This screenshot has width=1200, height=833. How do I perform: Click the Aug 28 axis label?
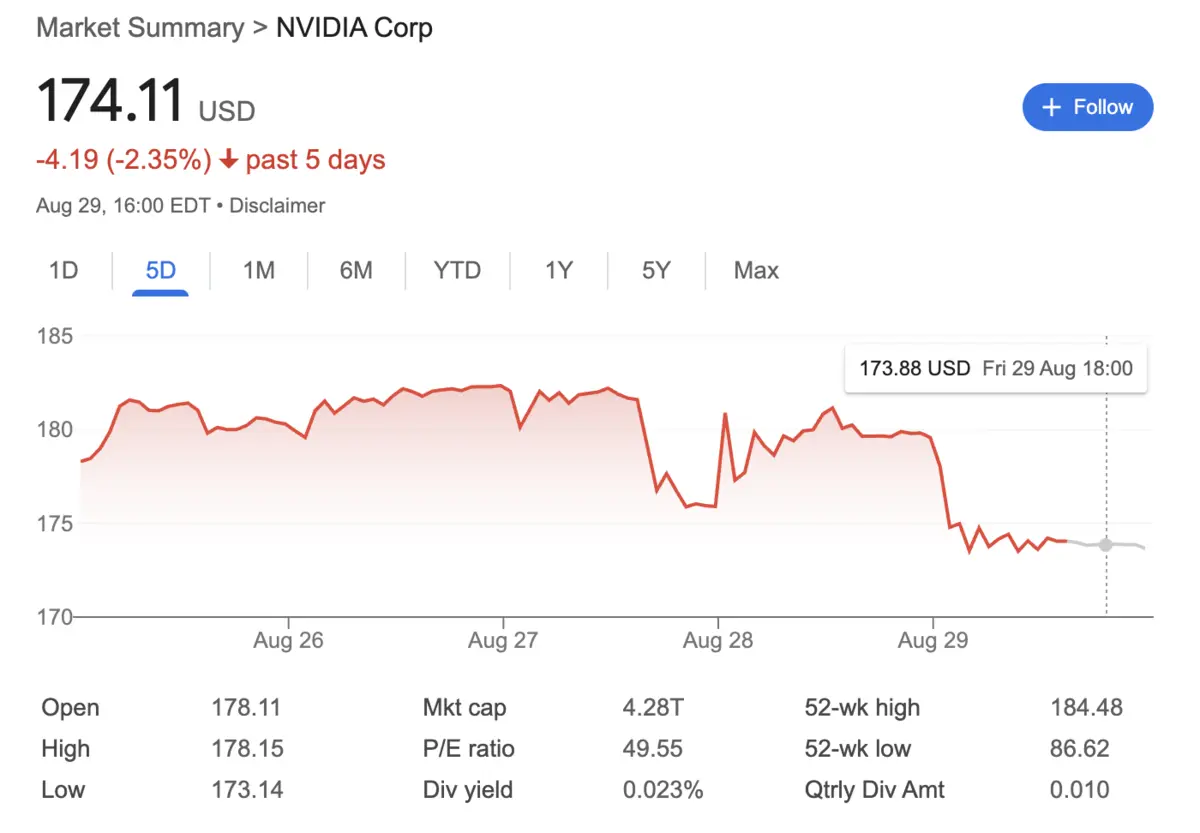pos(717,640)
